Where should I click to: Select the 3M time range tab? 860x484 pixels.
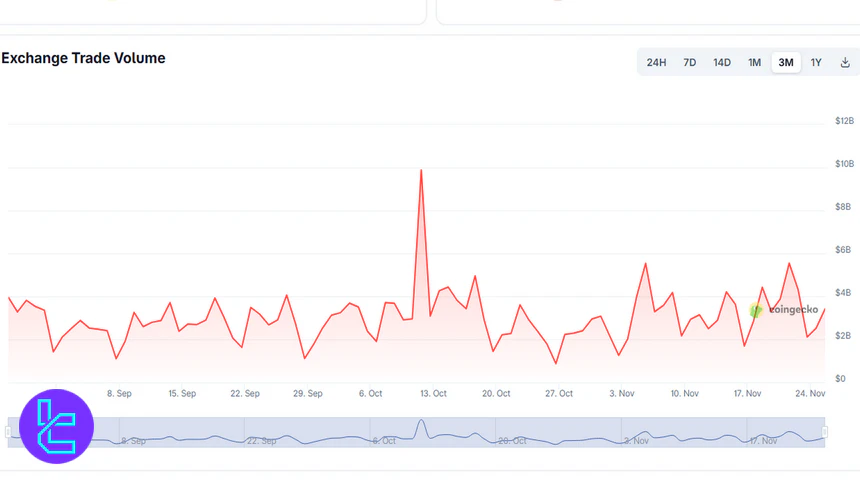(x=785, y=63)
